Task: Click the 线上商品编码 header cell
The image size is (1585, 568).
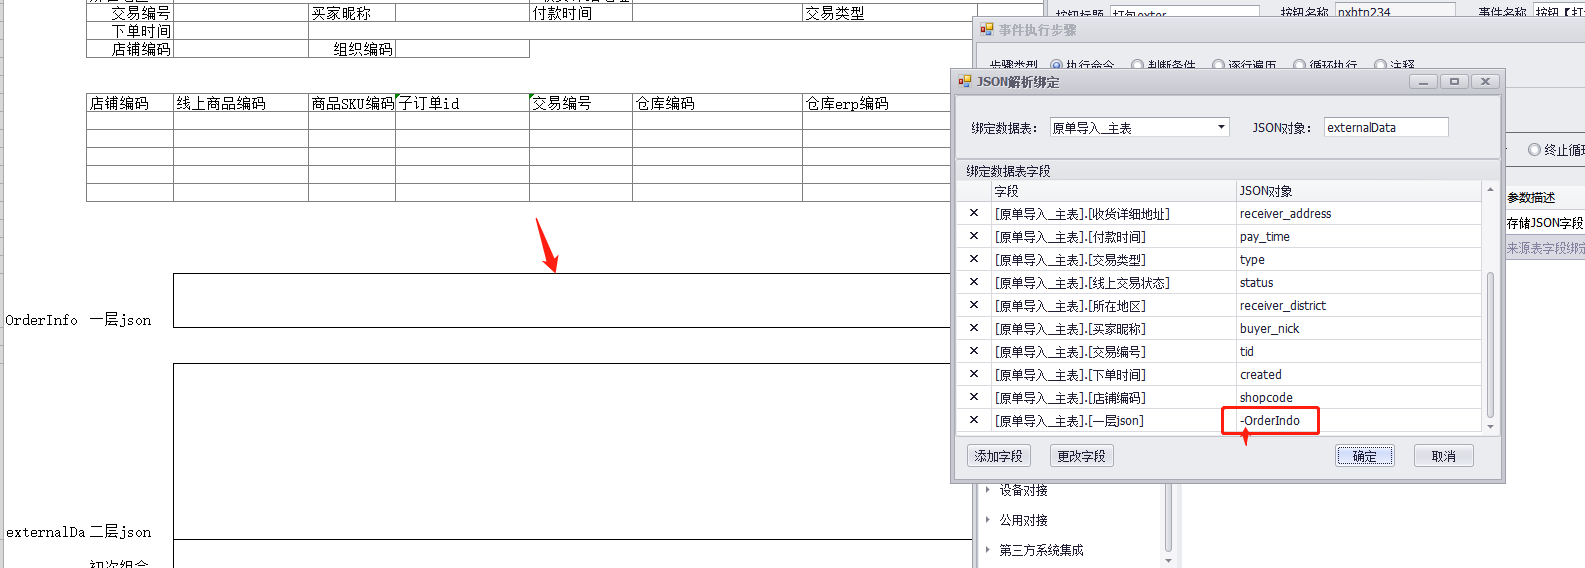Action: (x=241, y=103)
